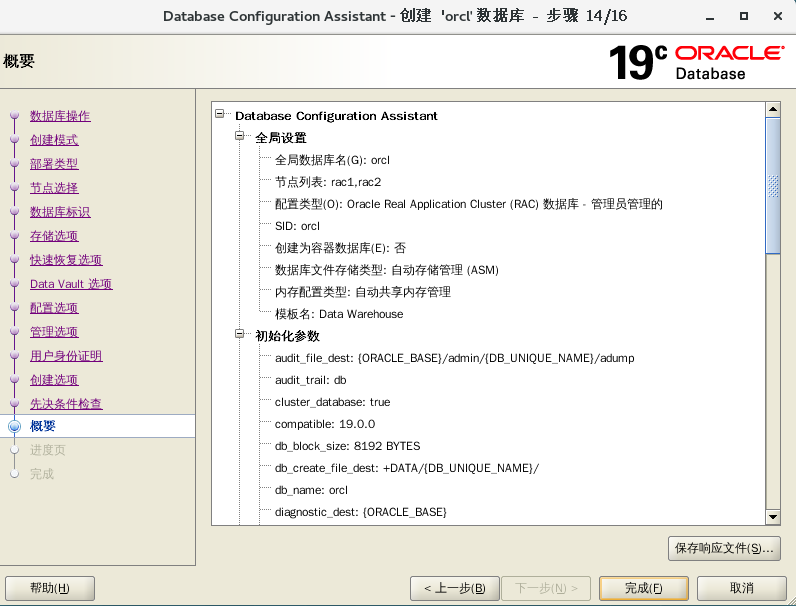796x606 pixels.
Task: Click the 保存响应文件(S)... button
Action: coord(724,548)
